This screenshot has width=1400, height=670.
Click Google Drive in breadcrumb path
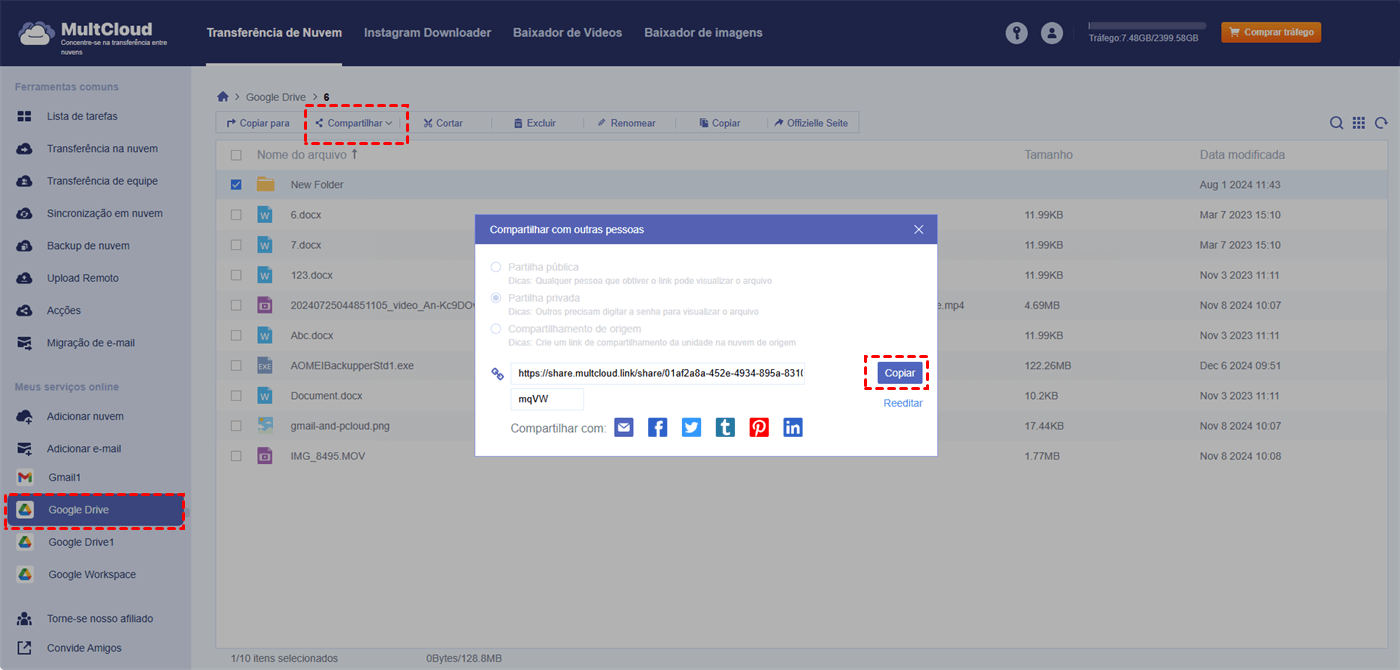[276, 97]
